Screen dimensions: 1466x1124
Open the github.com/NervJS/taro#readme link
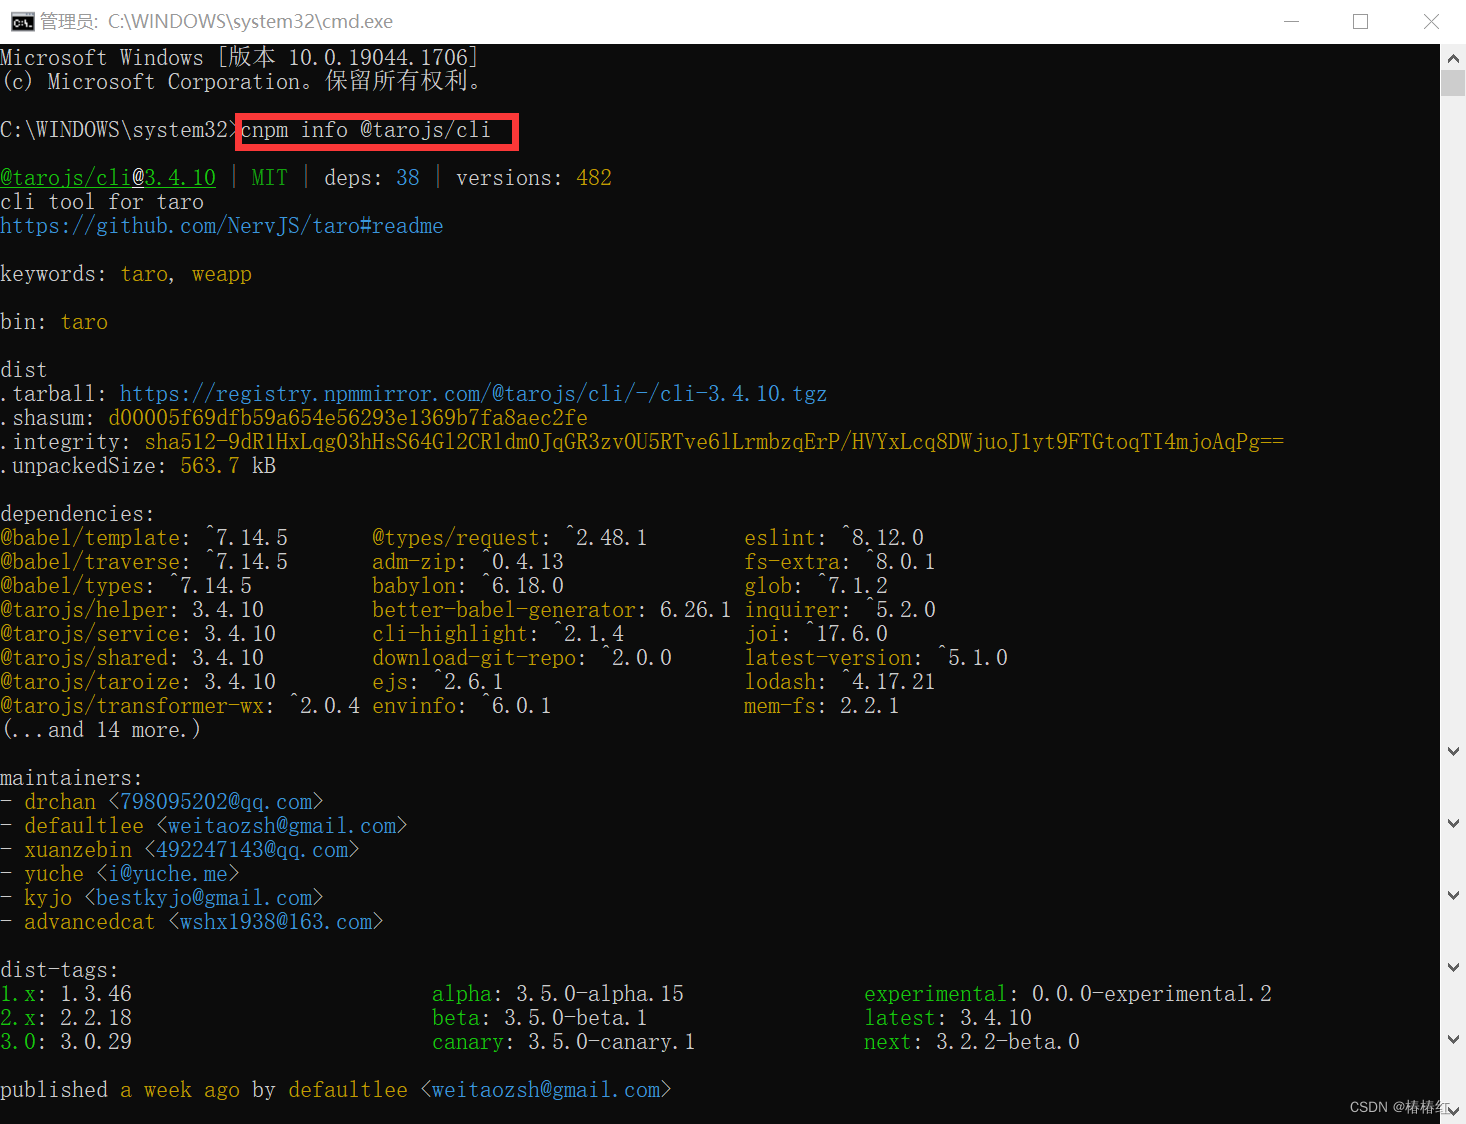point(221,225)
